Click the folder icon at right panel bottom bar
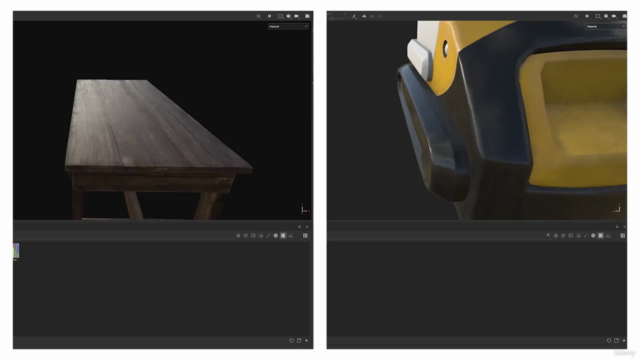This screenshot has height=360, width=640. pyautogui.click(x=617, y=340)
